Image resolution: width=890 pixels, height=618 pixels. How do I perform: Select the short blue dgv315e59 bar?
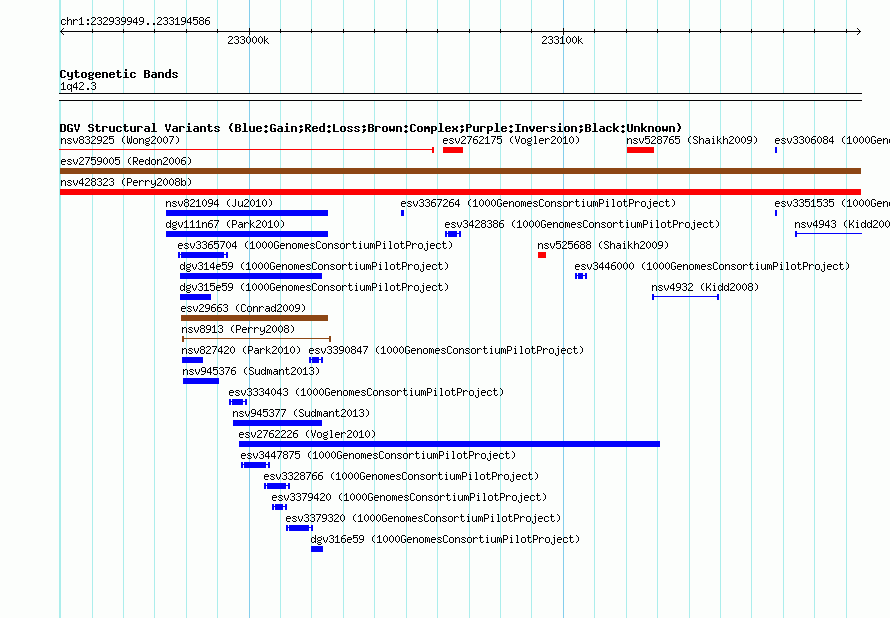(195, 297)
